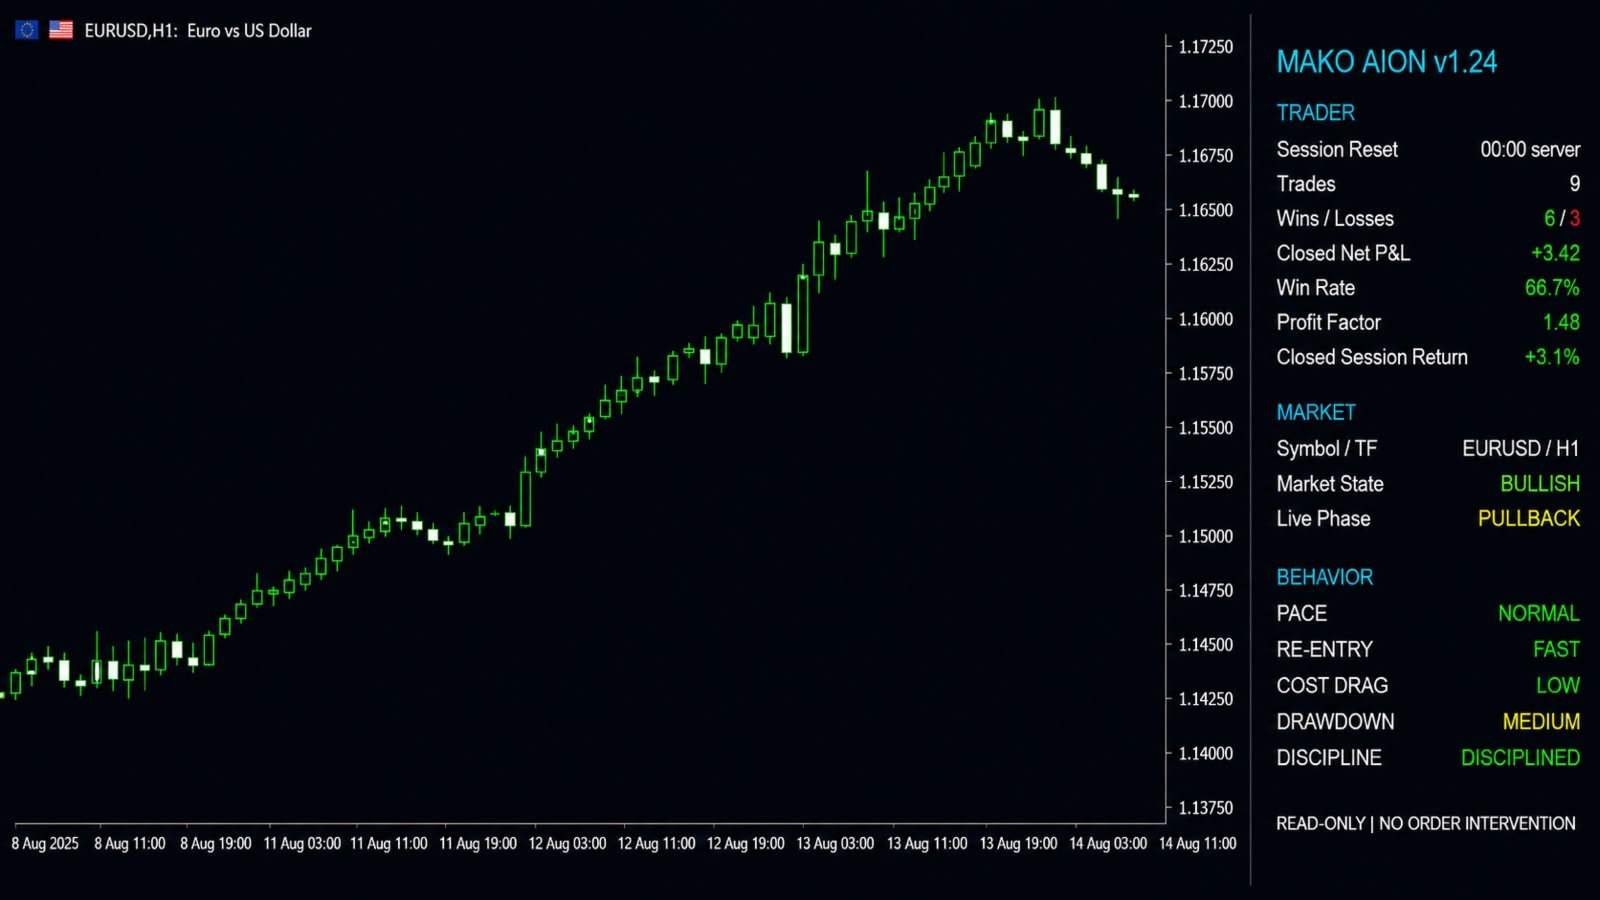
Task: Select the chart title "EURUSD,H1: Euro vs US Dollar"
Action: [x=198, y=31]
